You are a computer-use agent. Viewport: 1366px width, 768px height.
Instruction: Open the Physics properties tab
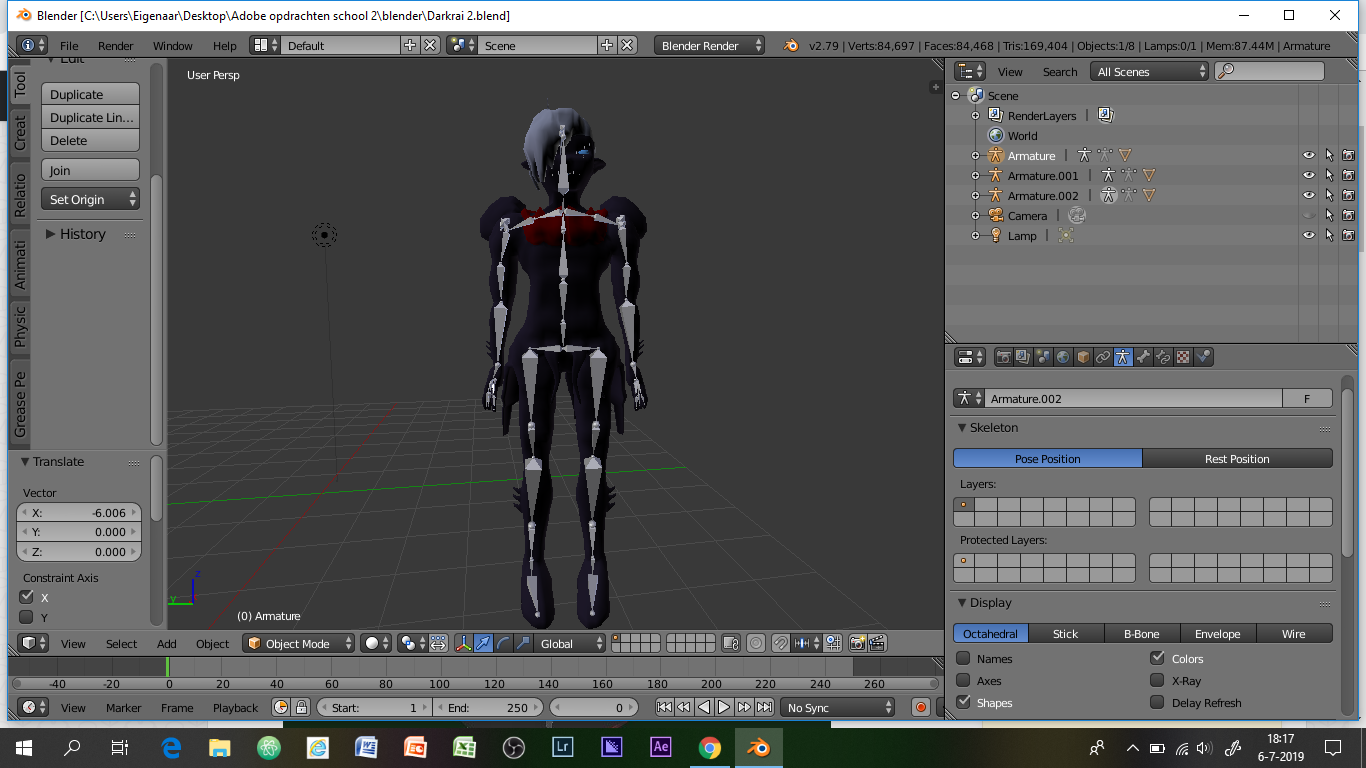point(1203,357)
